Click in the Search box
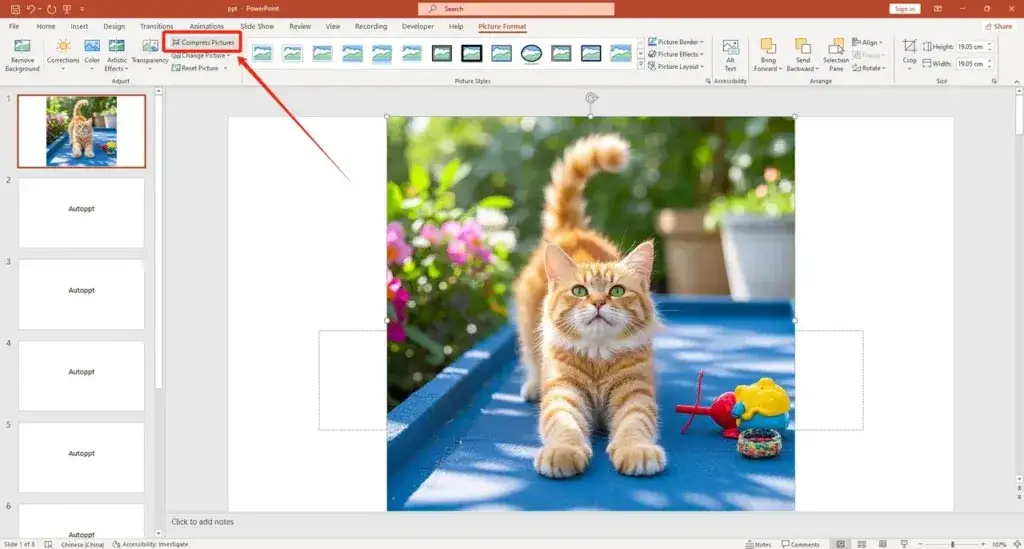Screen dimensions: 1024x549 (x=516, y=9)
